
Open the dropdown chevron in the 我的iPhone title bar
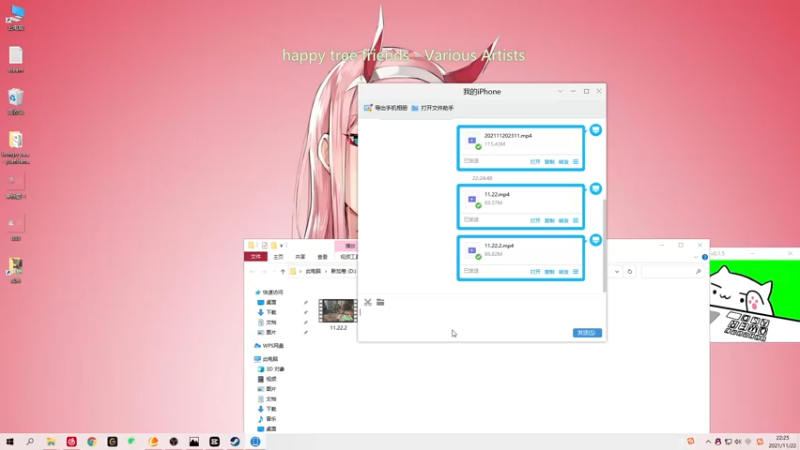pos(560,91)
